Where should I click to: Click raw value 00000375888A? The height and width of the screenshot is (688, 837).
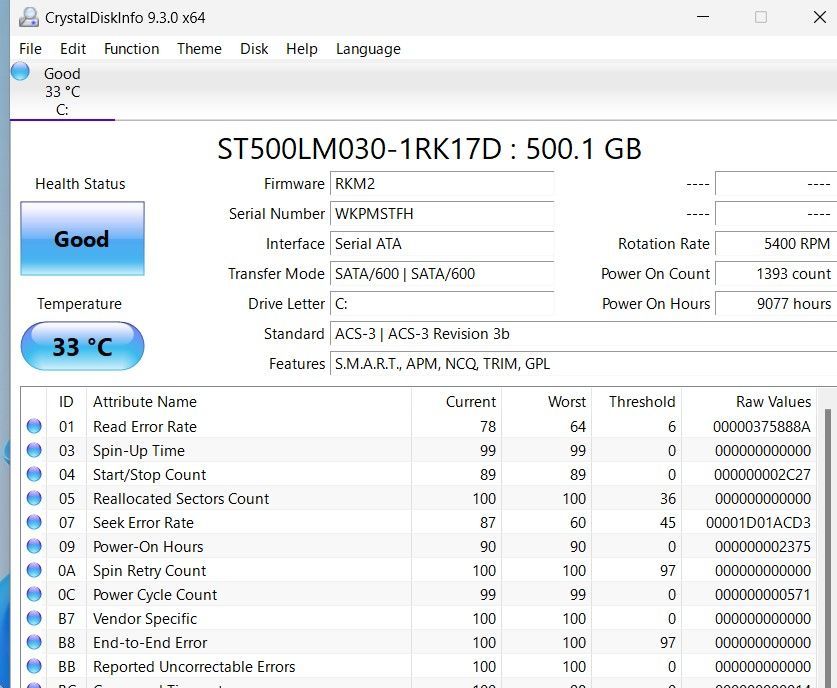(762, 426)
